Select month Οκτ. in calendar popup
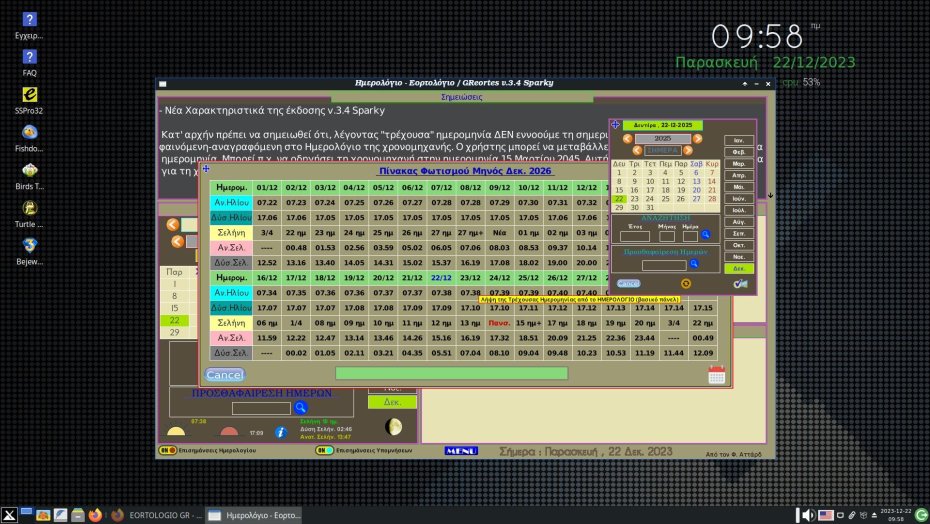 [739, 245]
